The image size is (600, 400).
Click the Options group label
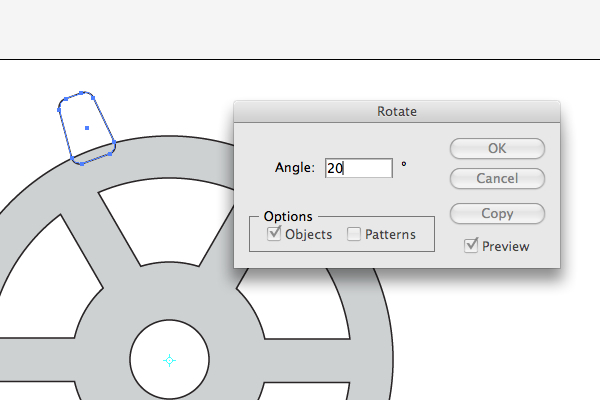click(x=288, y=217)
